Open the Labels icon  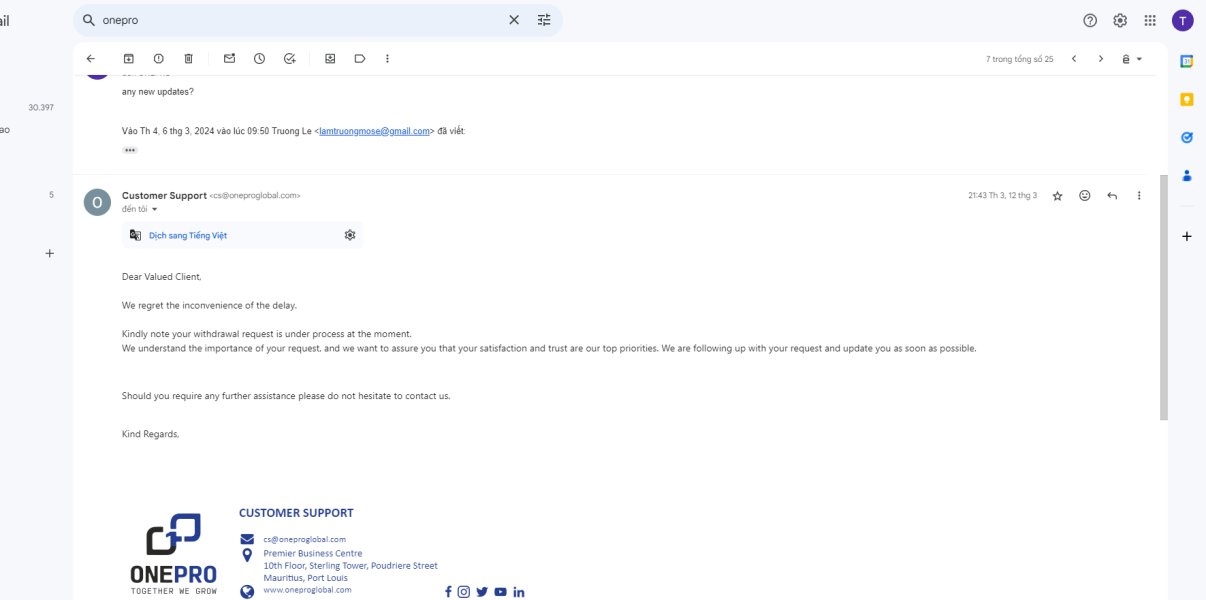tap(360, 59)
